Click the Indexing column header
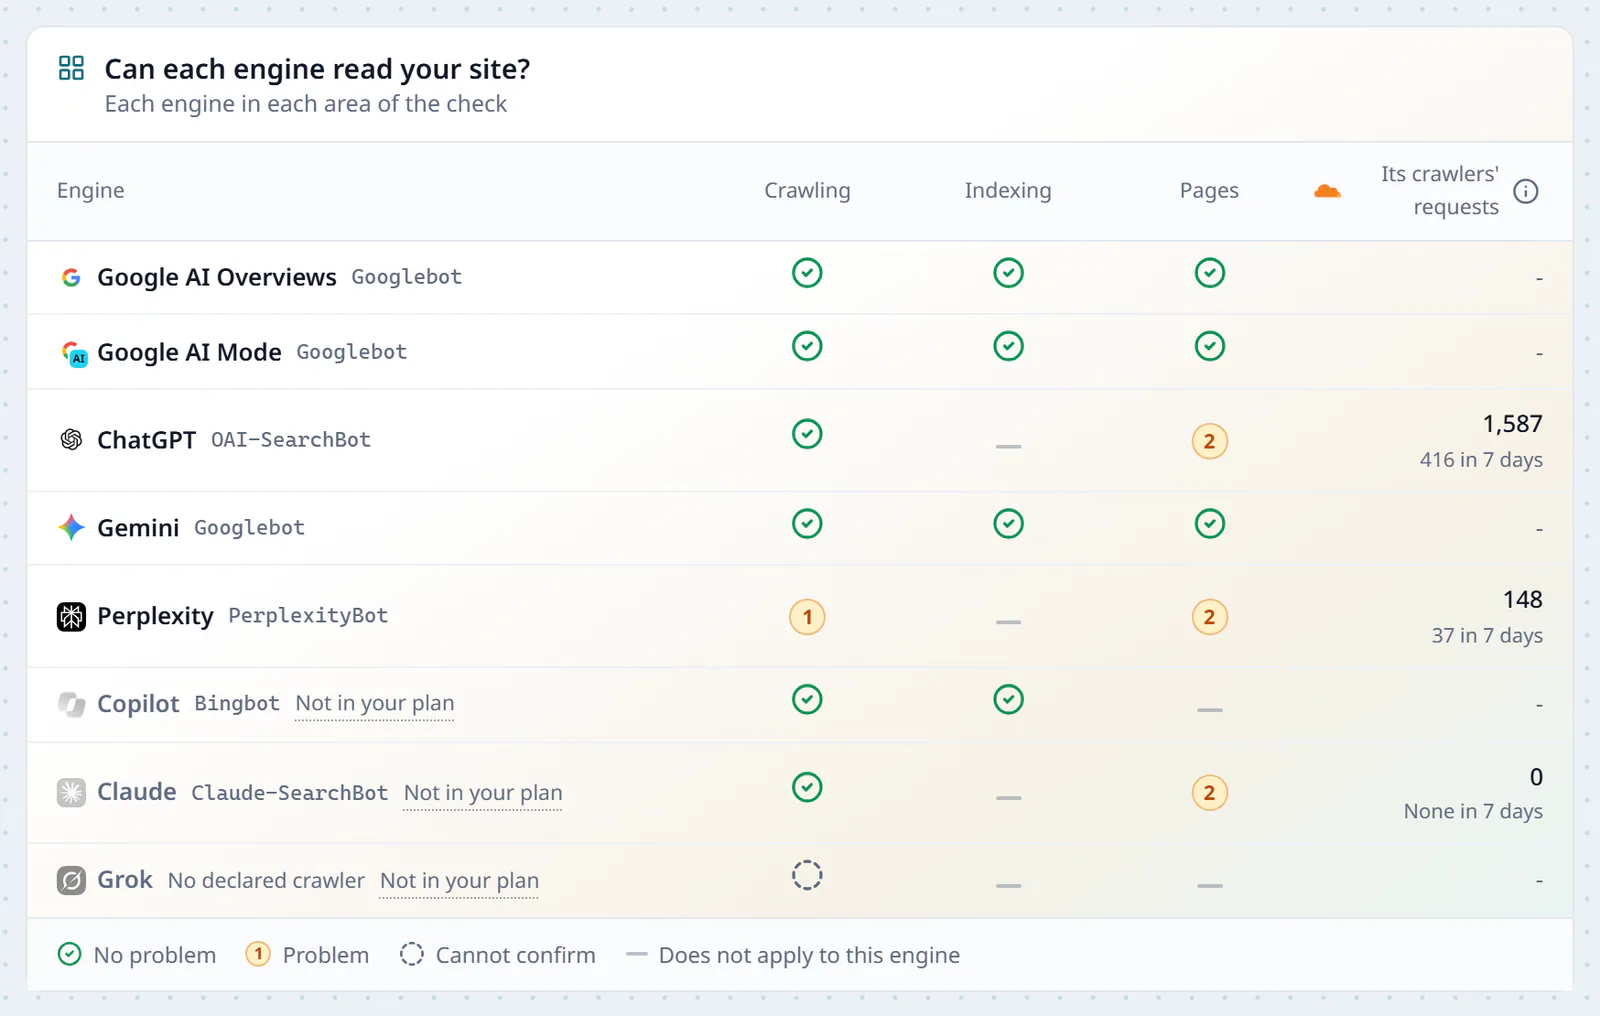The width and height of the screenshot is (1600, 1016). coord(1008,191)
